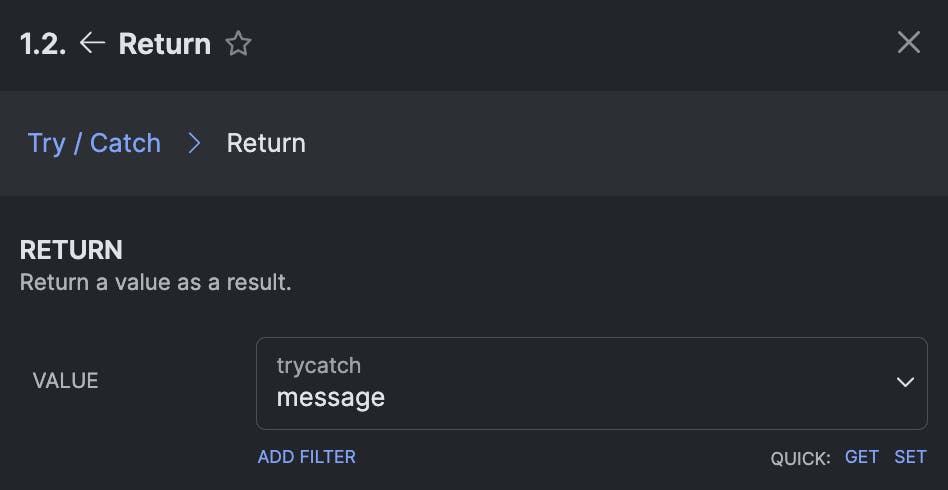
Task: Star the Return step as favorite
Action: [238, 43]
